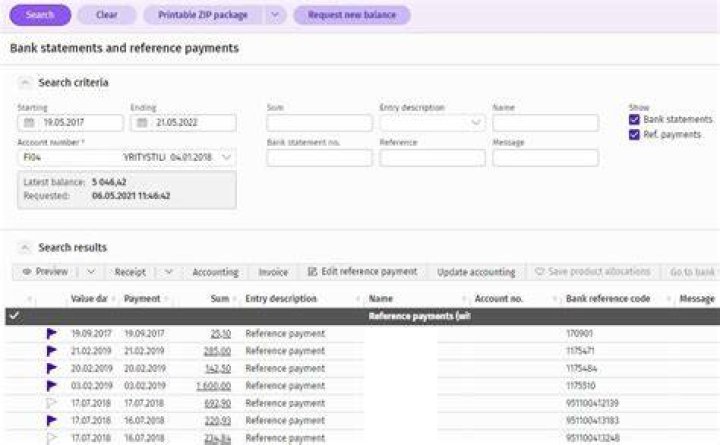This screenshot has width=720, height=445.
Task: Toggle the Reference payments group checkmark
Action: coord(14,316)
